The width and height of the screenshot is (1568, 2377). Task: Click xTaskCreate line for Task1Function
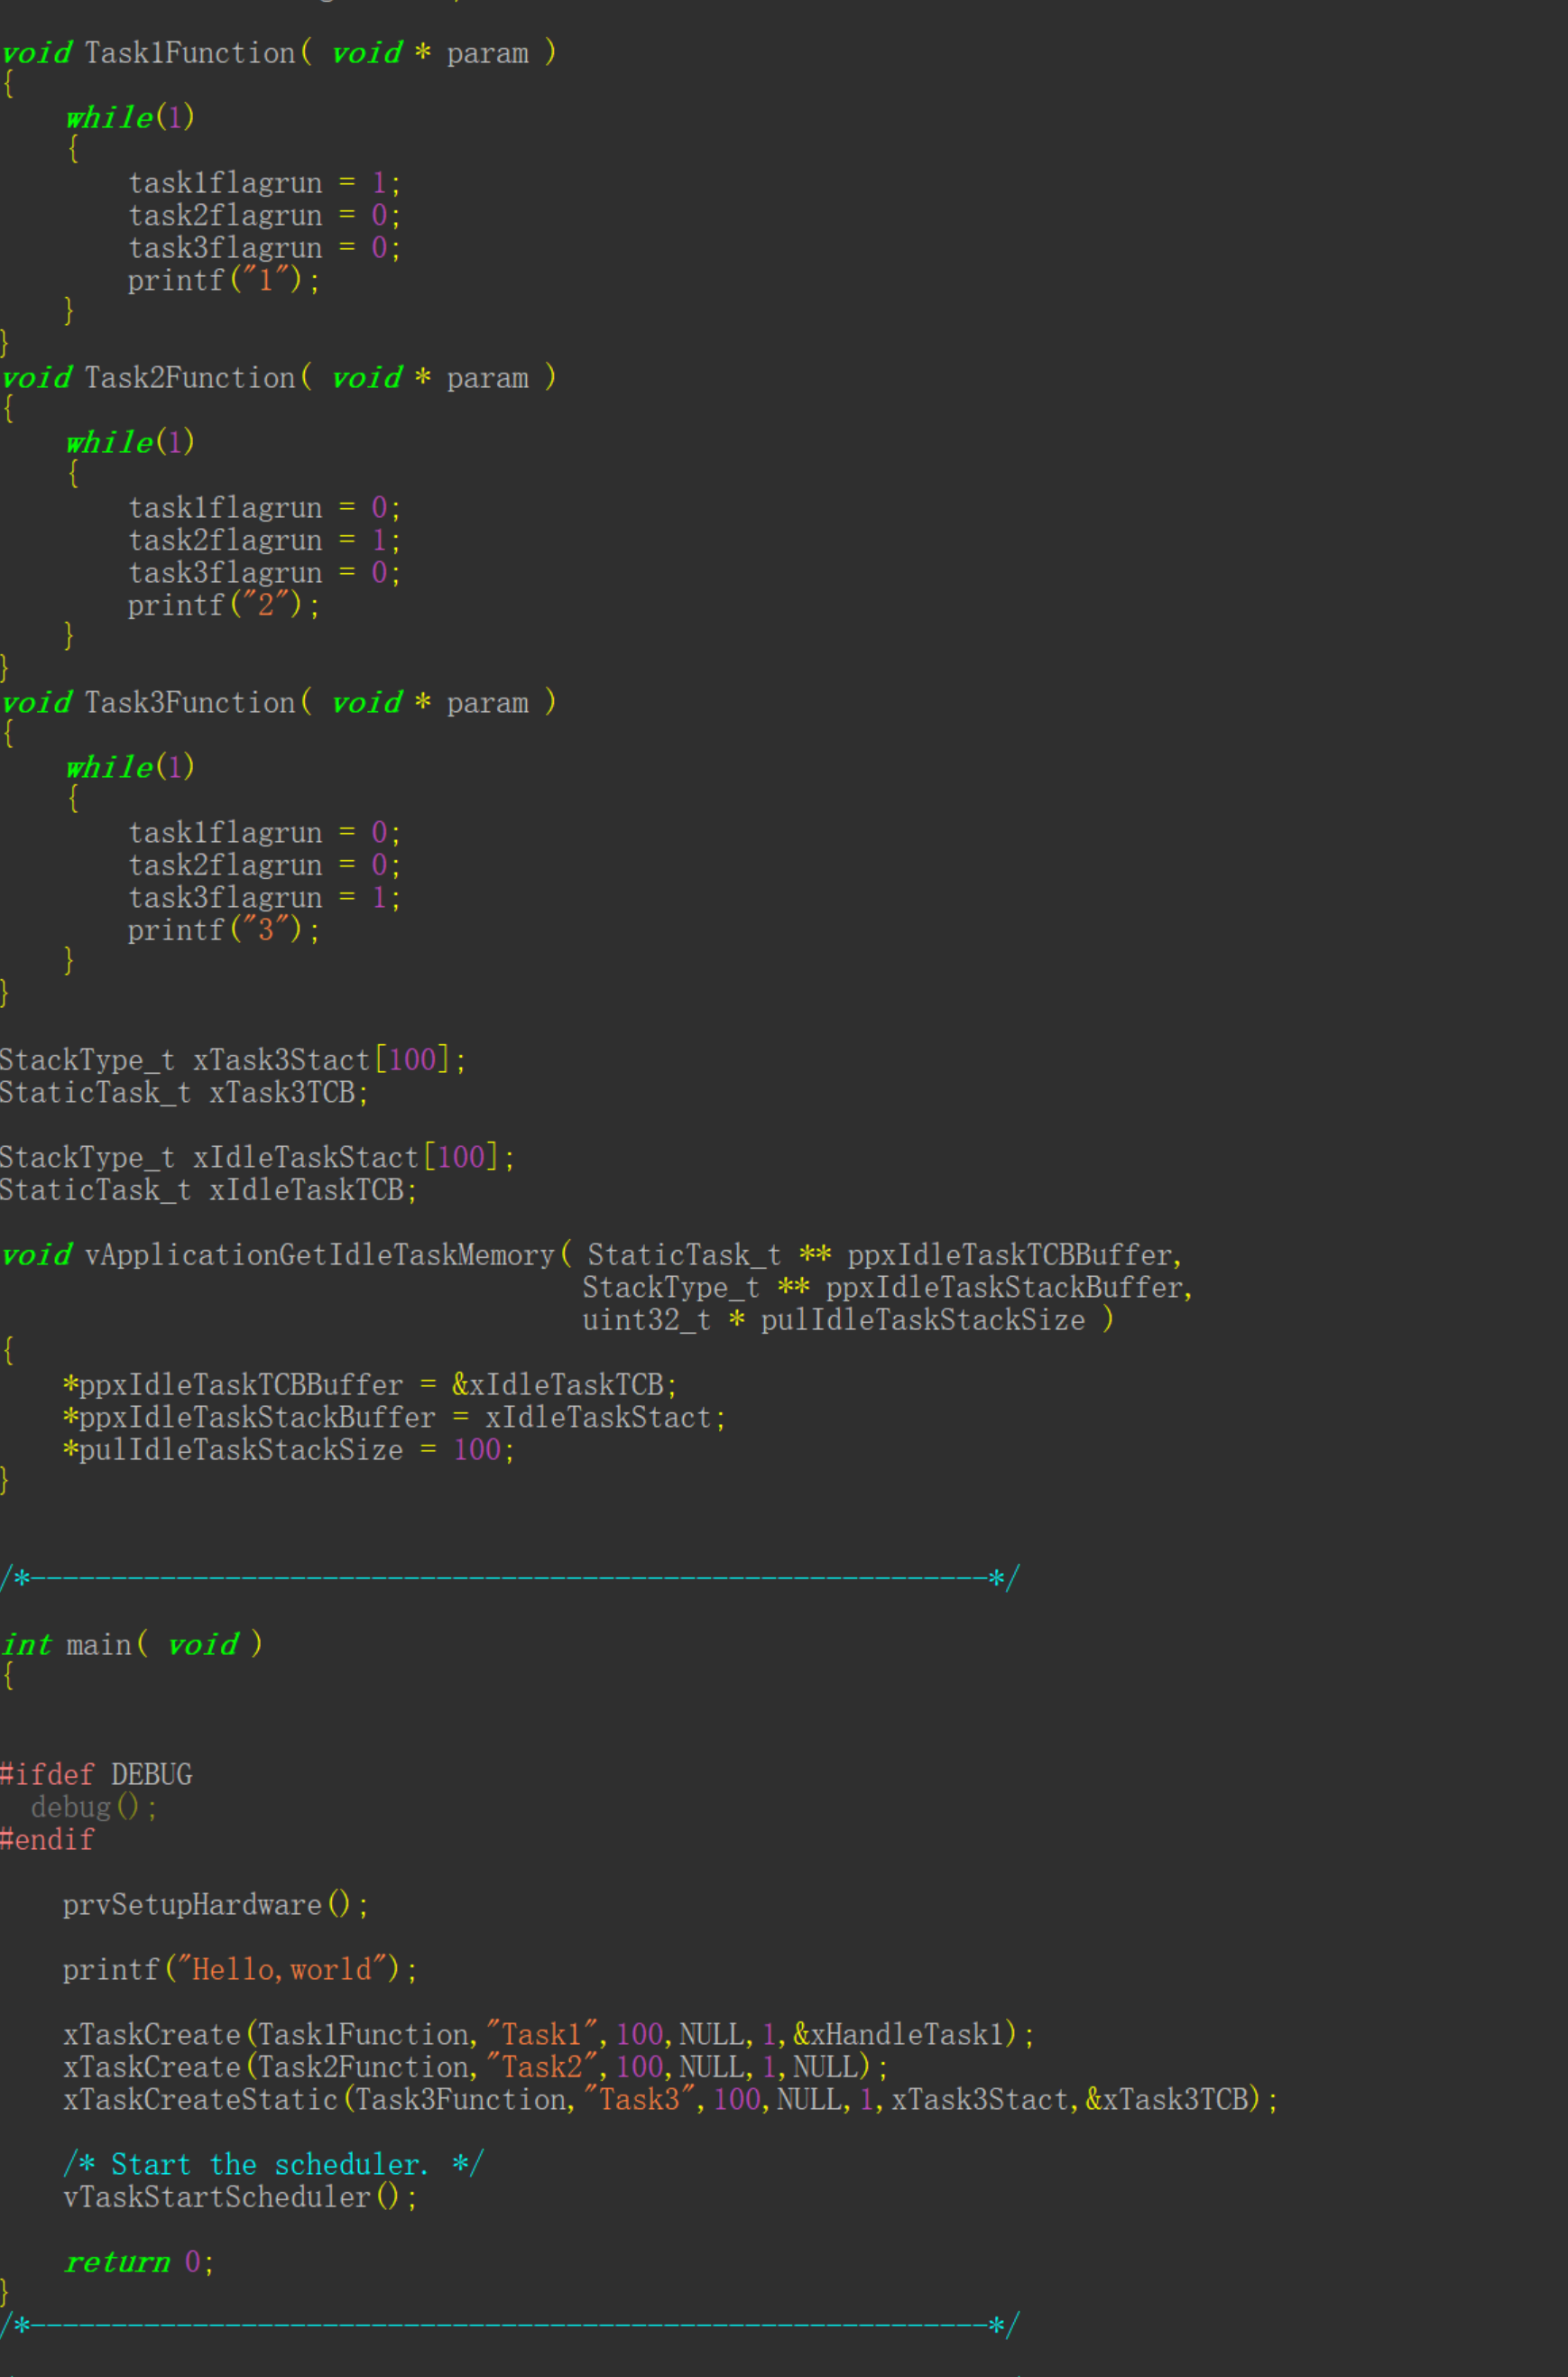point(548,2035)
